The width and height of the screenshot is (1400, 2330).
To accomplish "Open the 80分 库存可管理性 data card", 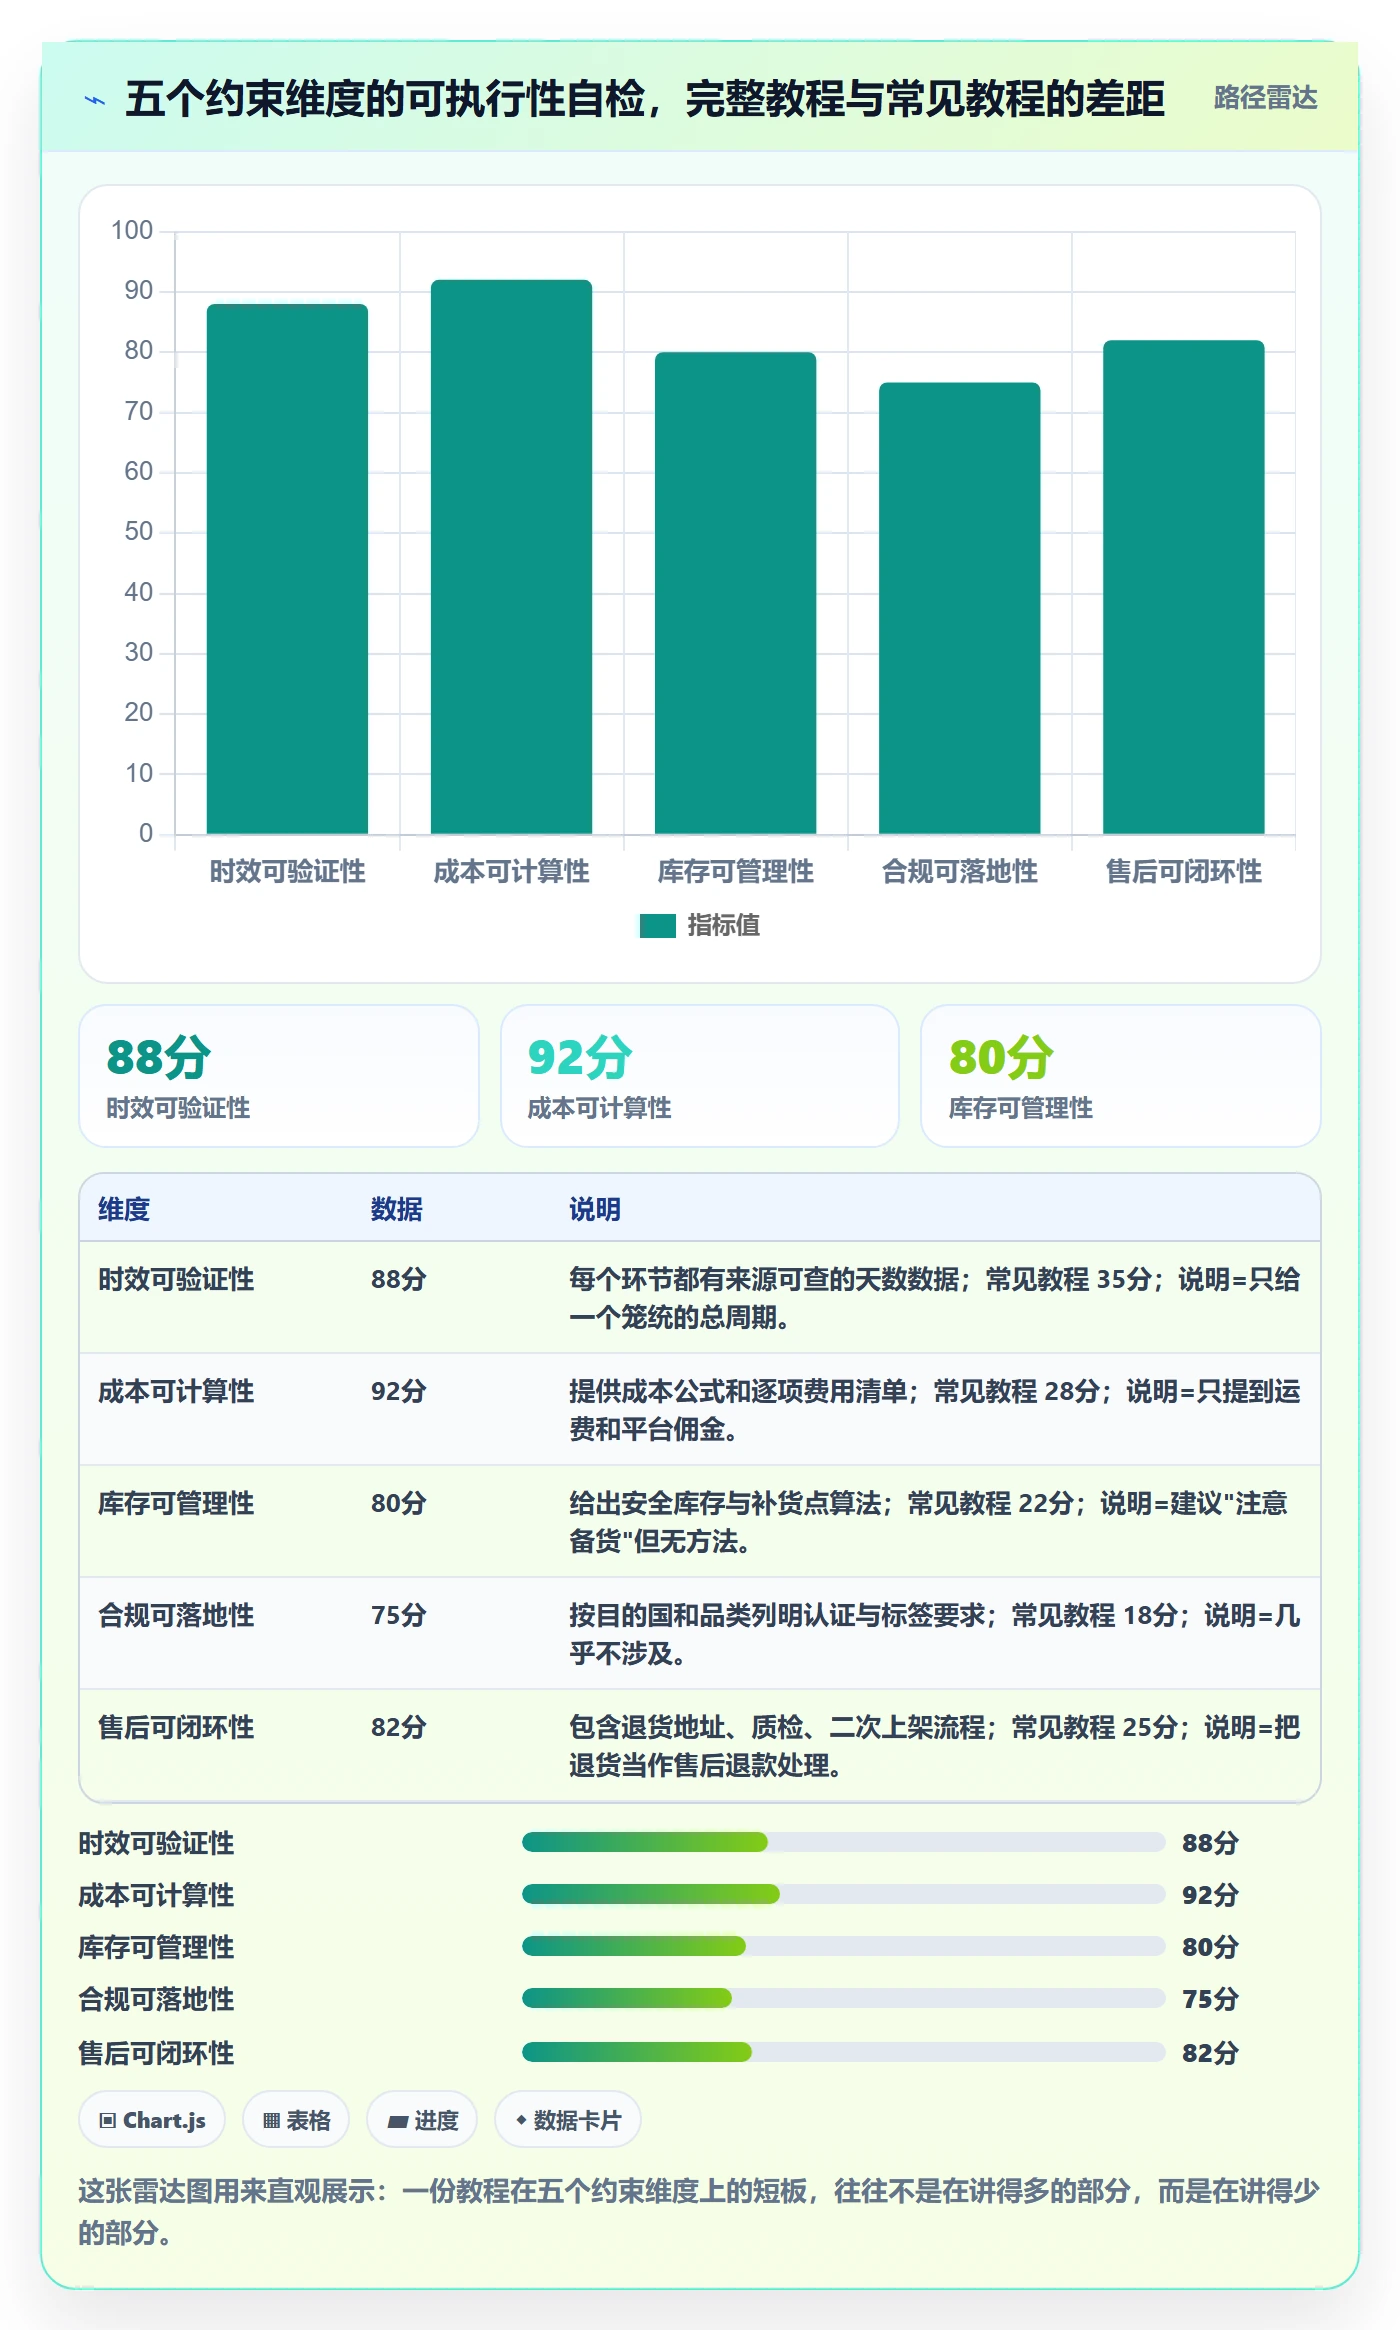I will point(1120,1076).
